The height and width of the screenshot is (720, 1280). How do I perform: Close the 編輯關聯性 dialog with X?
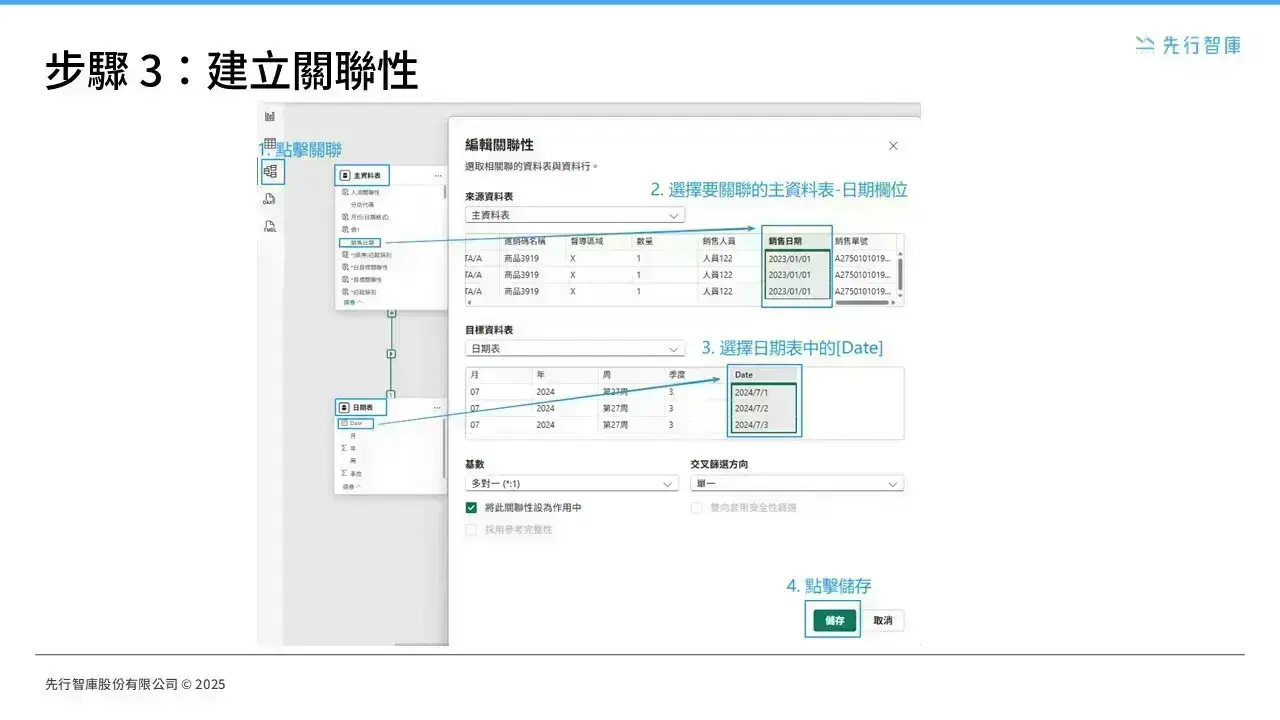pyautogui.click(x=893, y=146)
